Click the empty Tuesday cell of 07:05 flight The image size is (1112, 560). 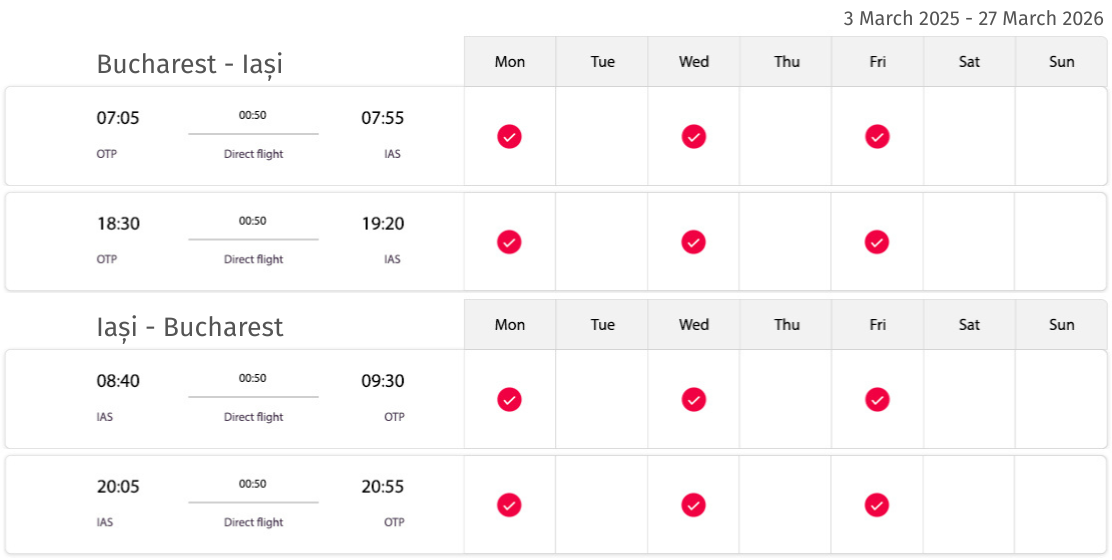pos(601,136)
